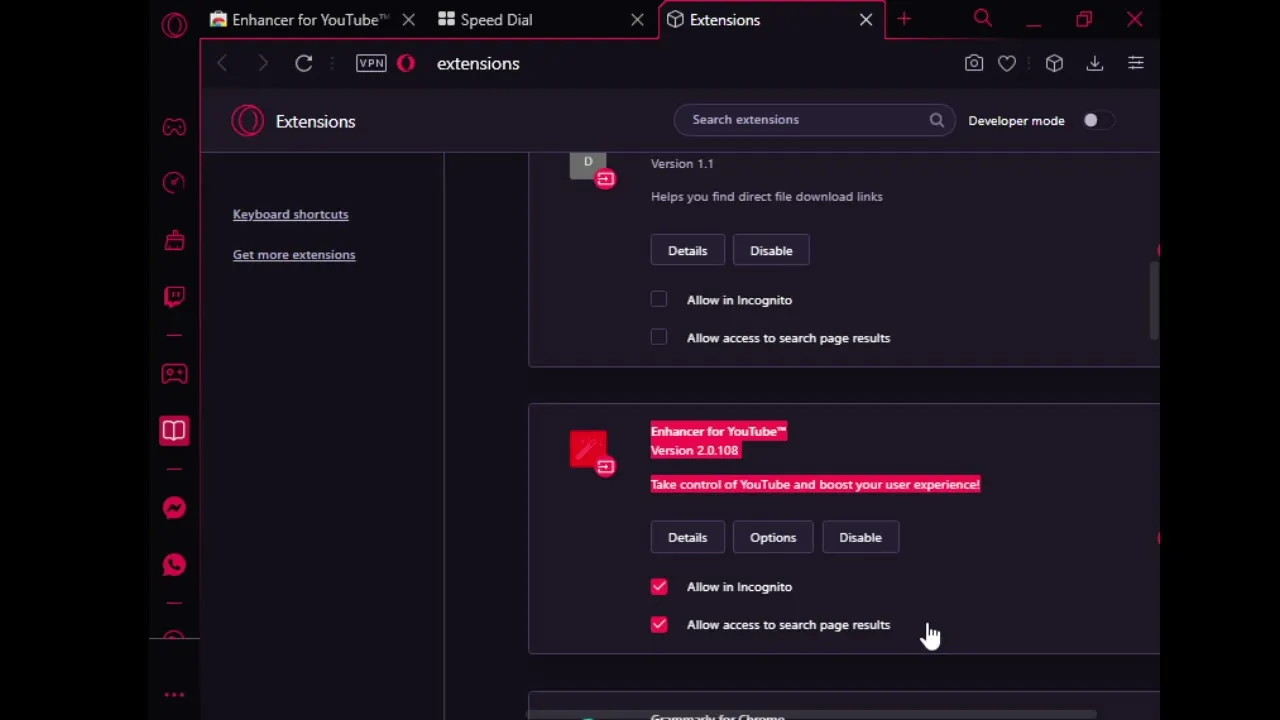The image size is (1280, 720).
Task: Check search page results access for download links extension
Action: click(659, 337)
